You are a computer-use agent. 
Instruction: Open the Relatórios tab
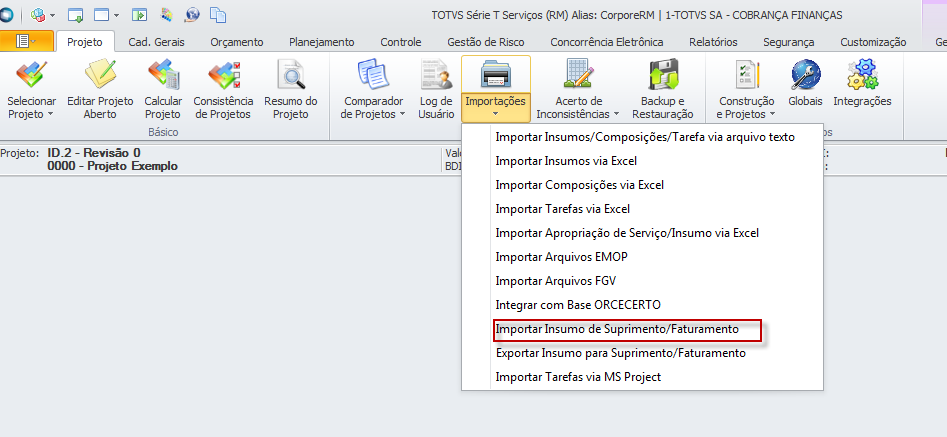tap(713, 42)
